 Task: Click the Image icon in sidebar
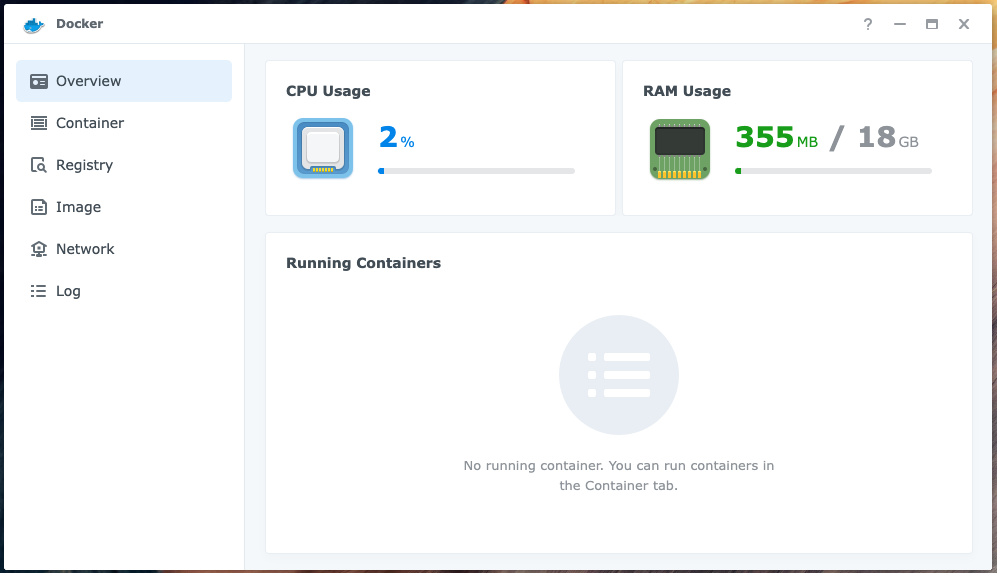coord(39,207)
